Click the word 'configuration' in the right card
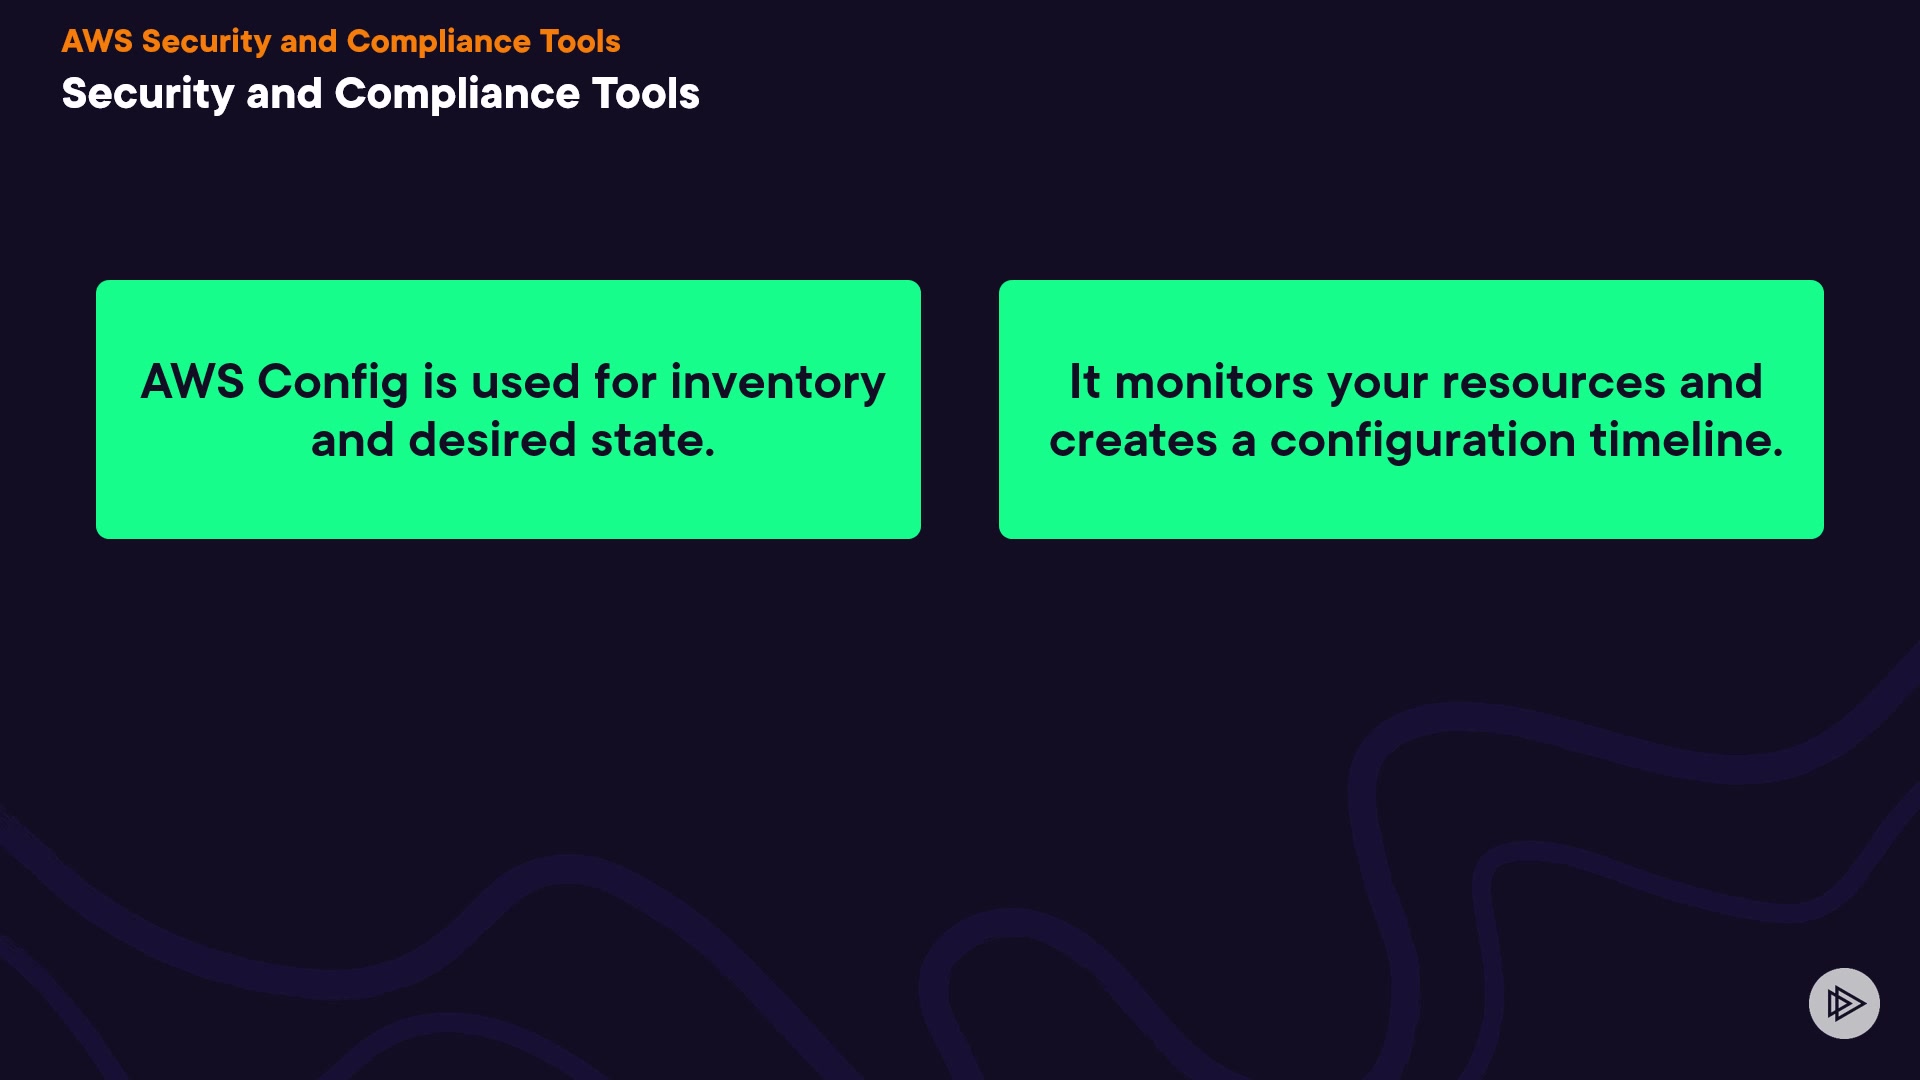The image size is (1920, 1080). (x=1422, y=440)
